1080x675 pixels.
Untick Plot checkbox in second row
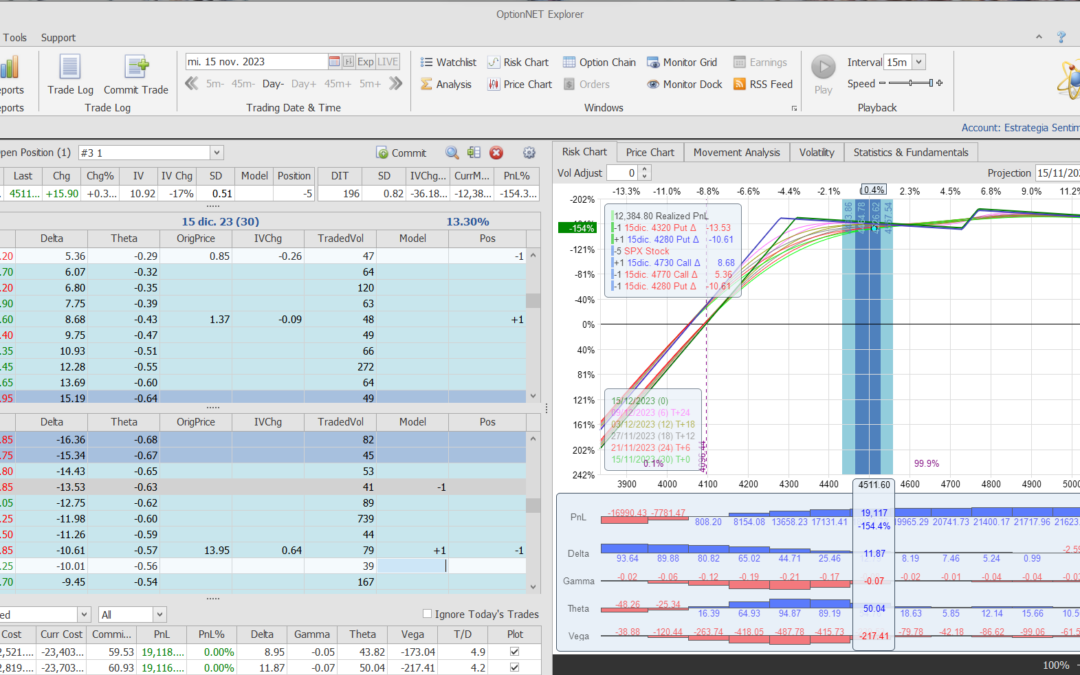515,668
